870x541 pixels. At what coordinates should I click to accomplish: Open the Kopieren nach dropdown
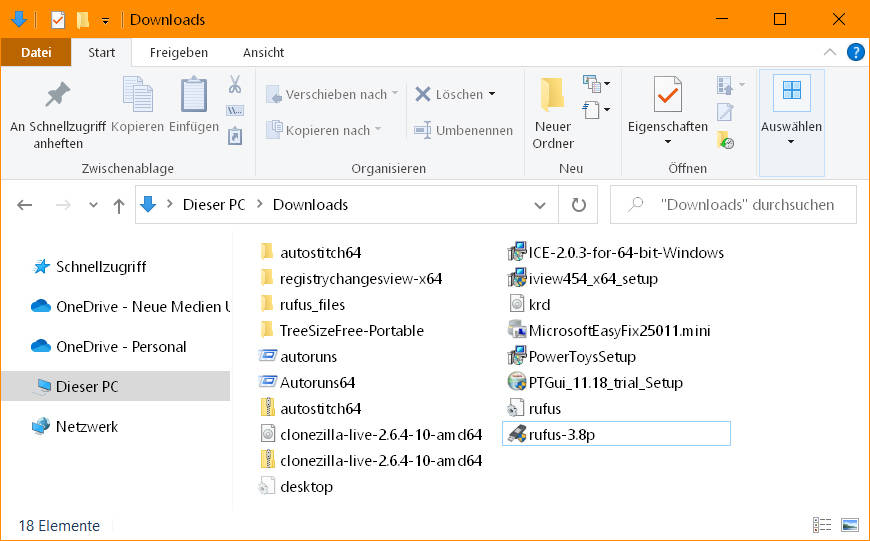(x=378, y=129)
